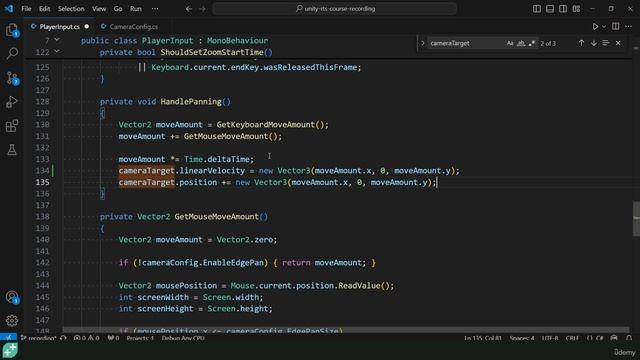Viewport: 640px width, 360px height.
Task: Click line number 135 in the gutter
Action: (42, 182)
